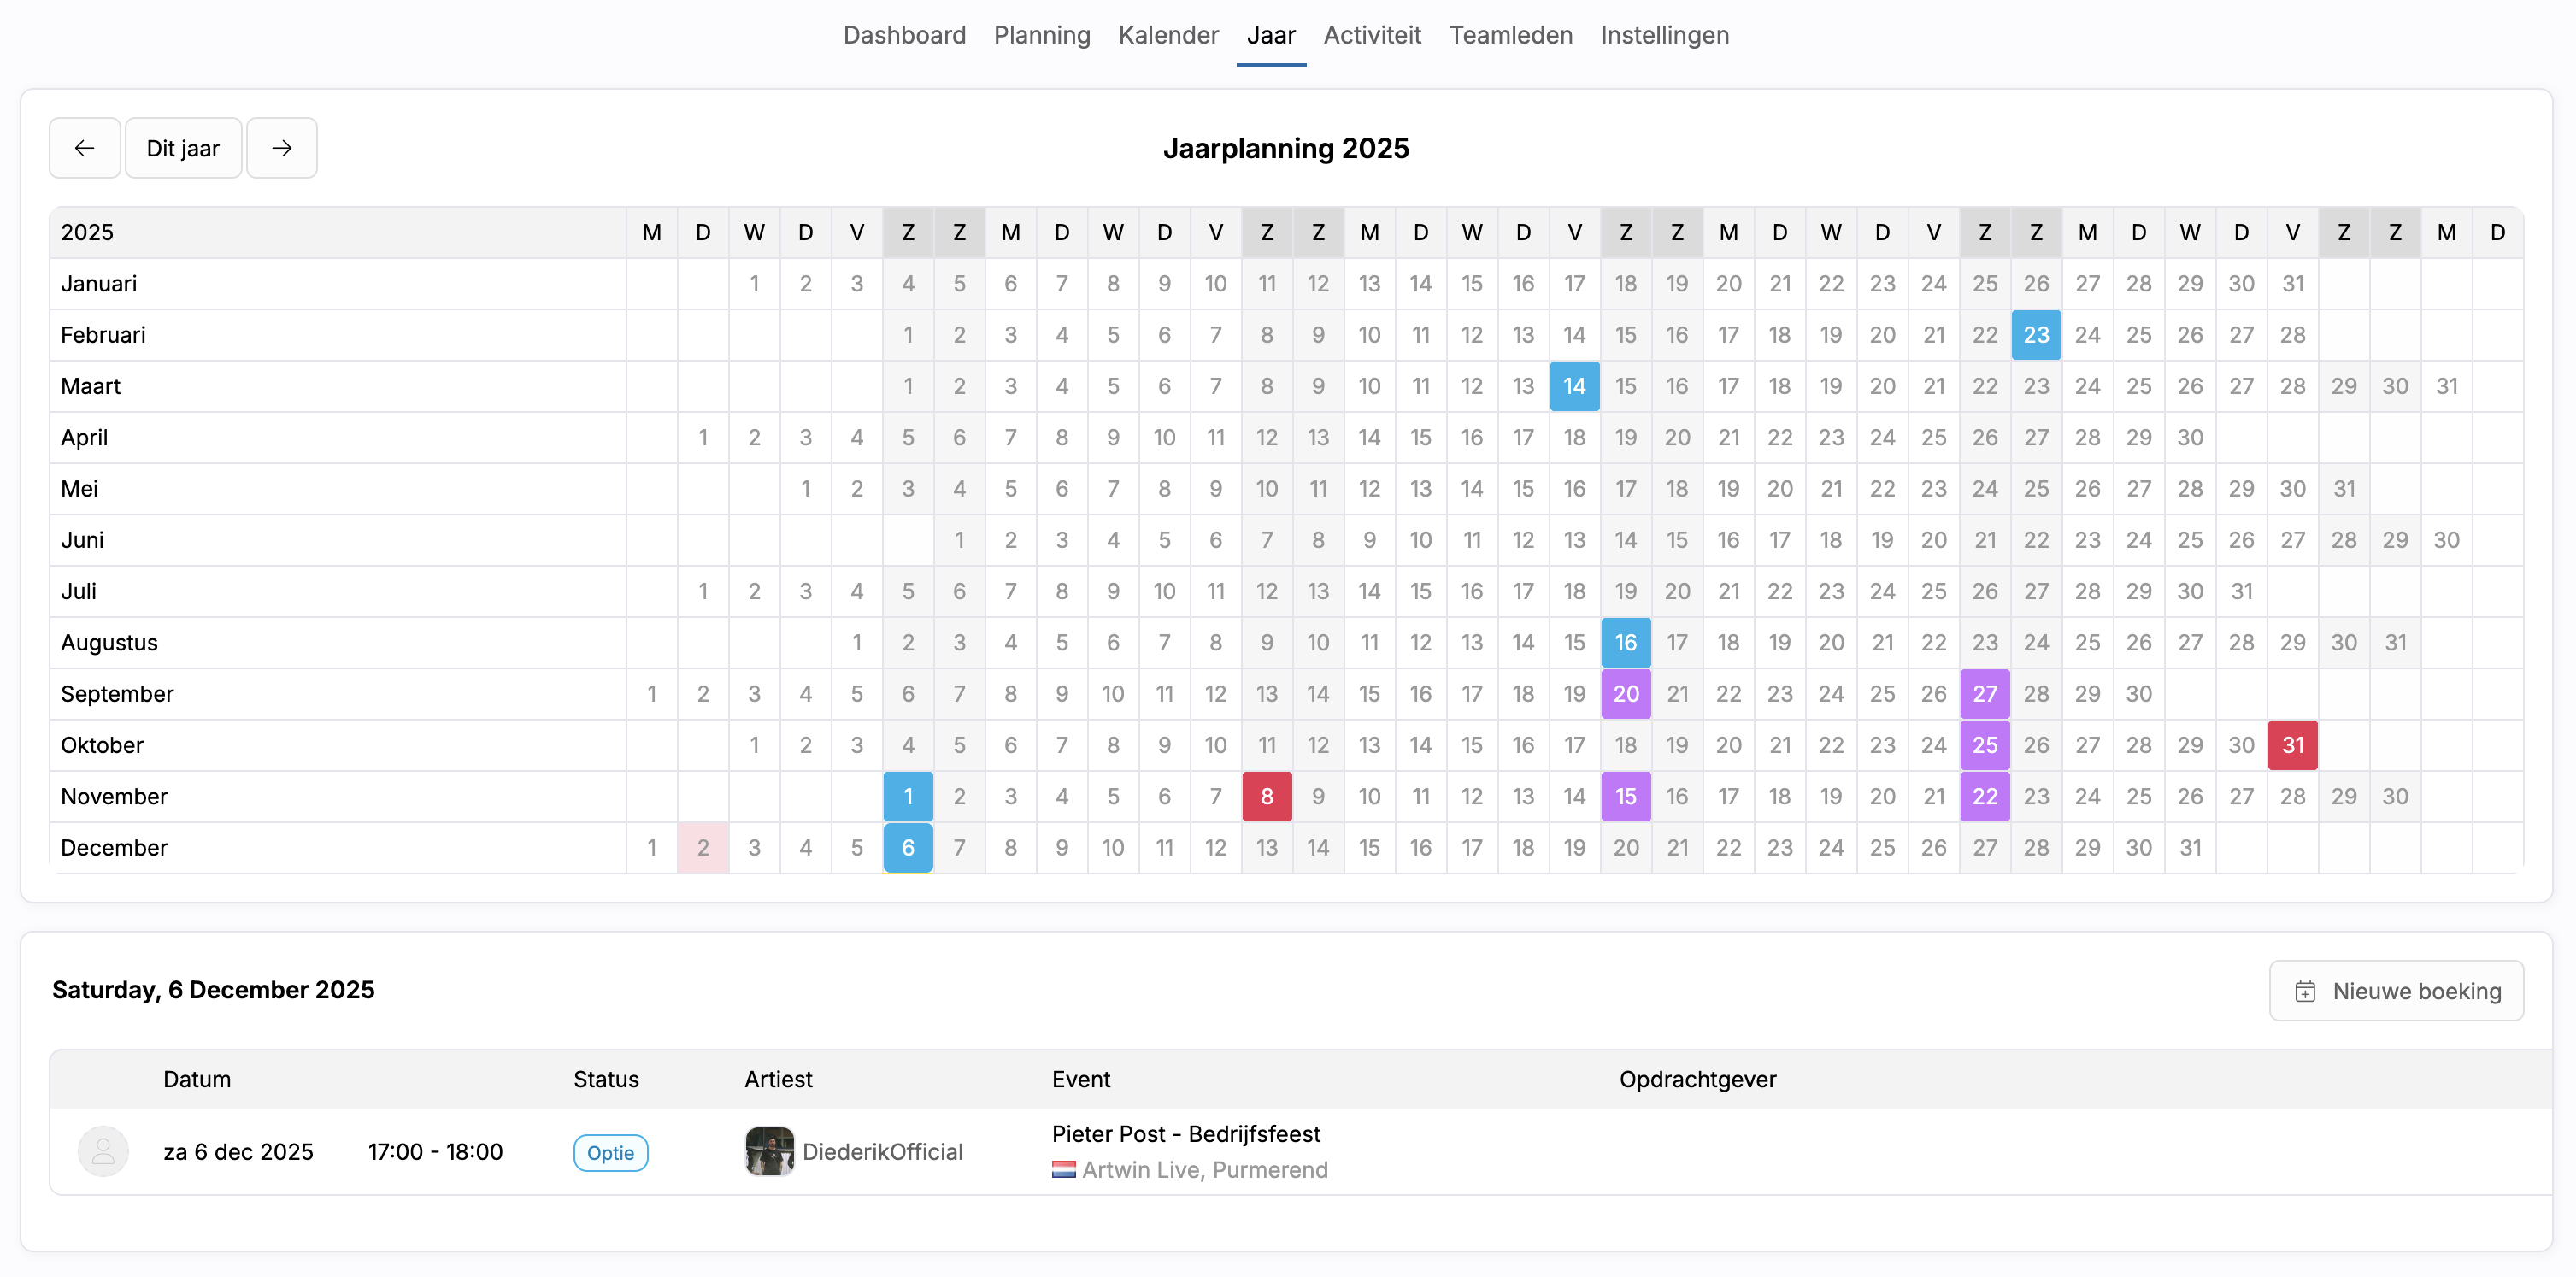Viewport: 2576px width, 1277px height.
Task: Click the calendar-plus icon on Nieuwe boeking
Action: pyautogui.click(x=2305, y=991)
